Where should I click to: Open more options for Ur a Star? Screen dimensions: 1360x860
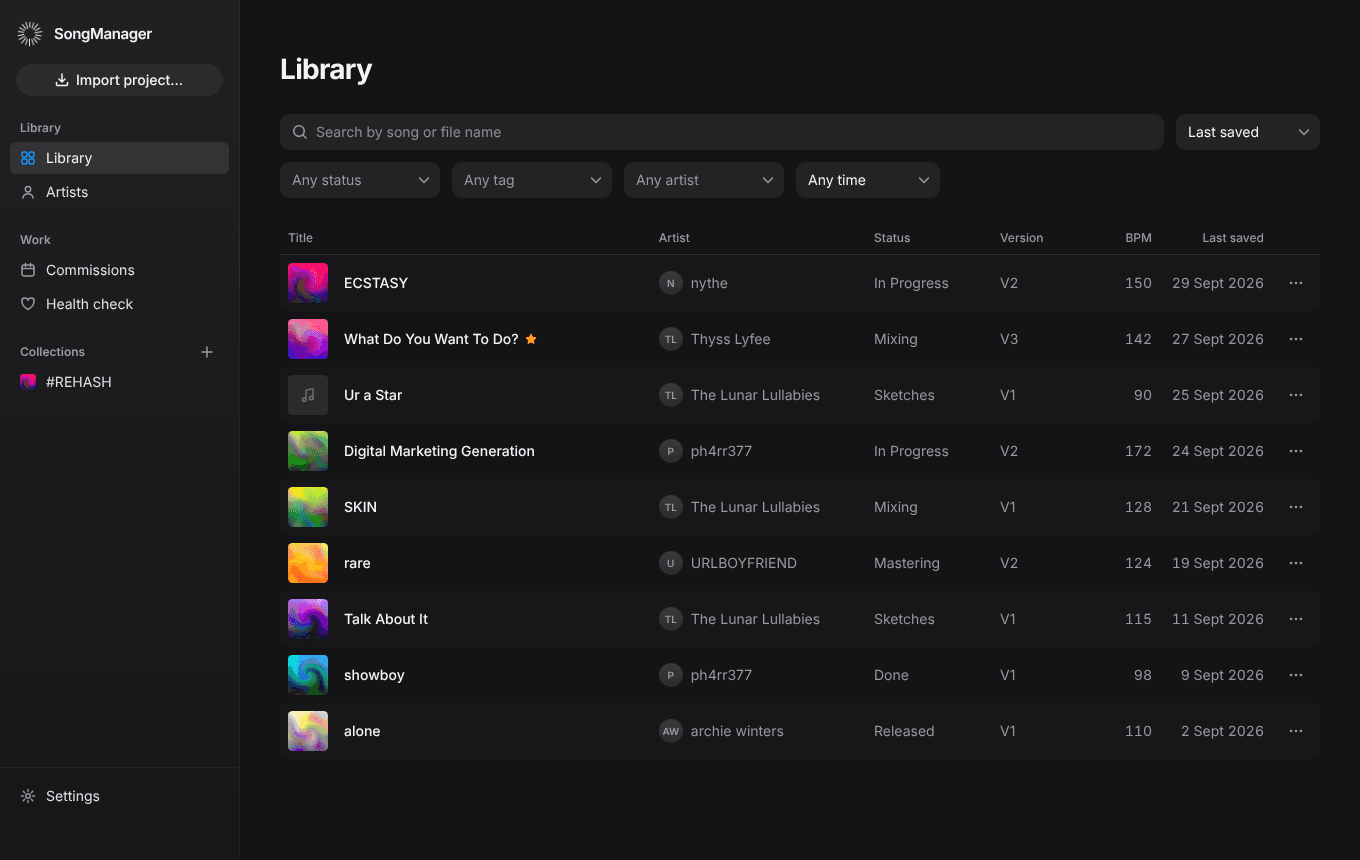point(1296,395)
